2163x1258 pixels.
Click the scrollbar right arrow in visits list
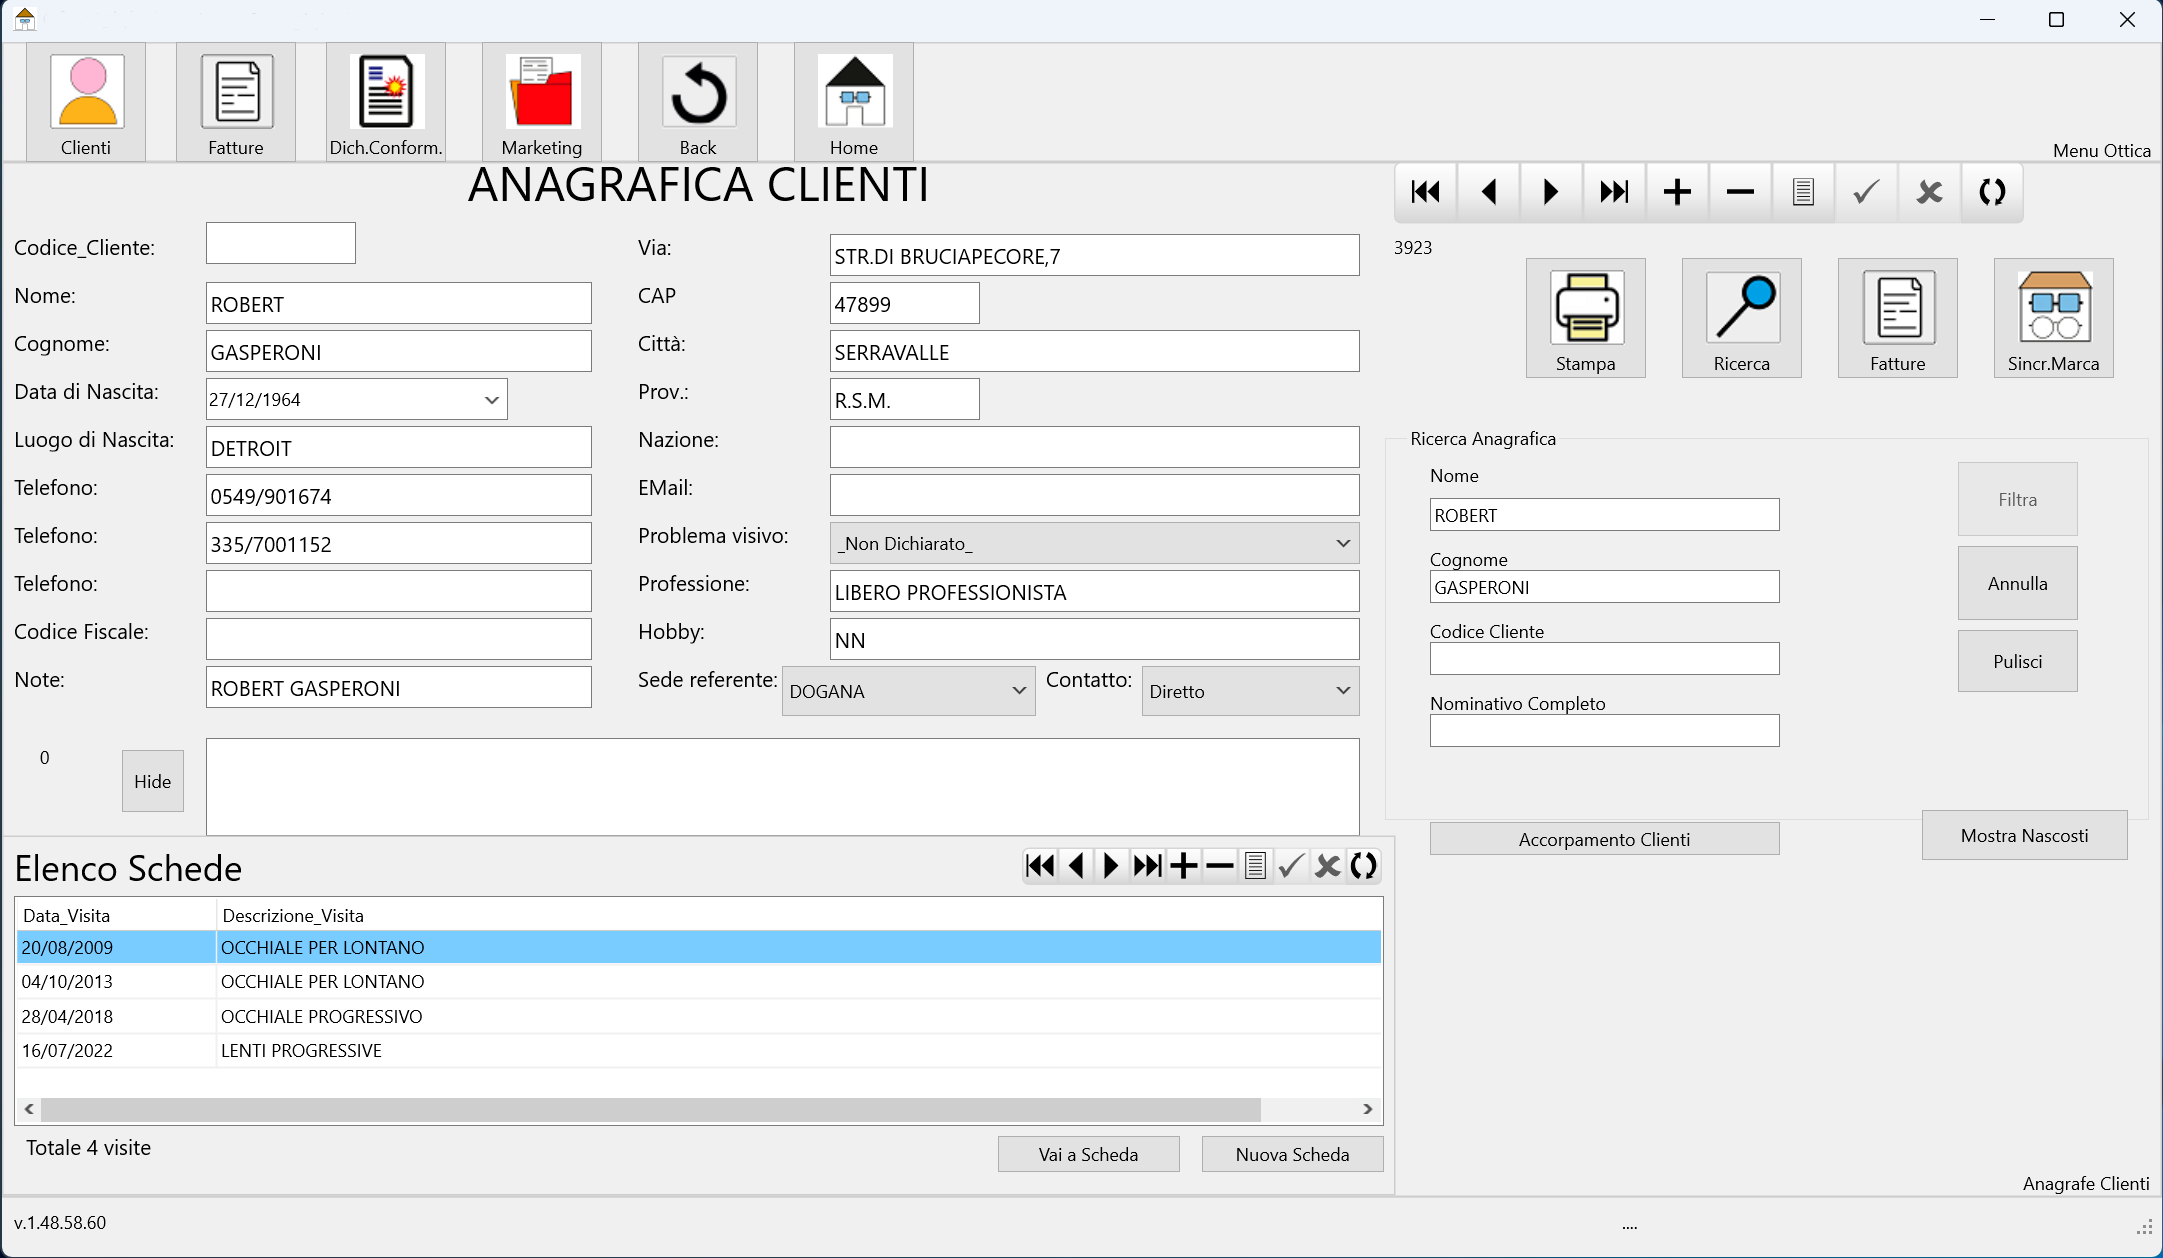point(1368,1109)
